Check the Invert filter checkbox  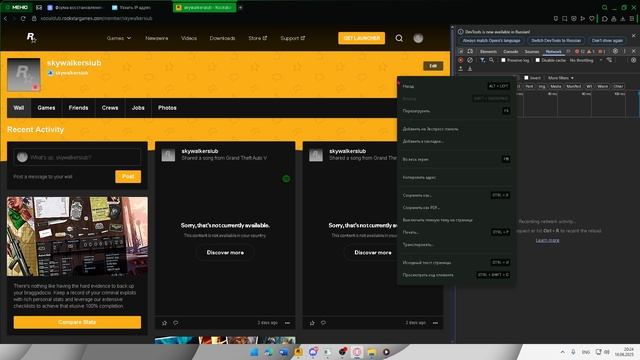click(527, 78)
